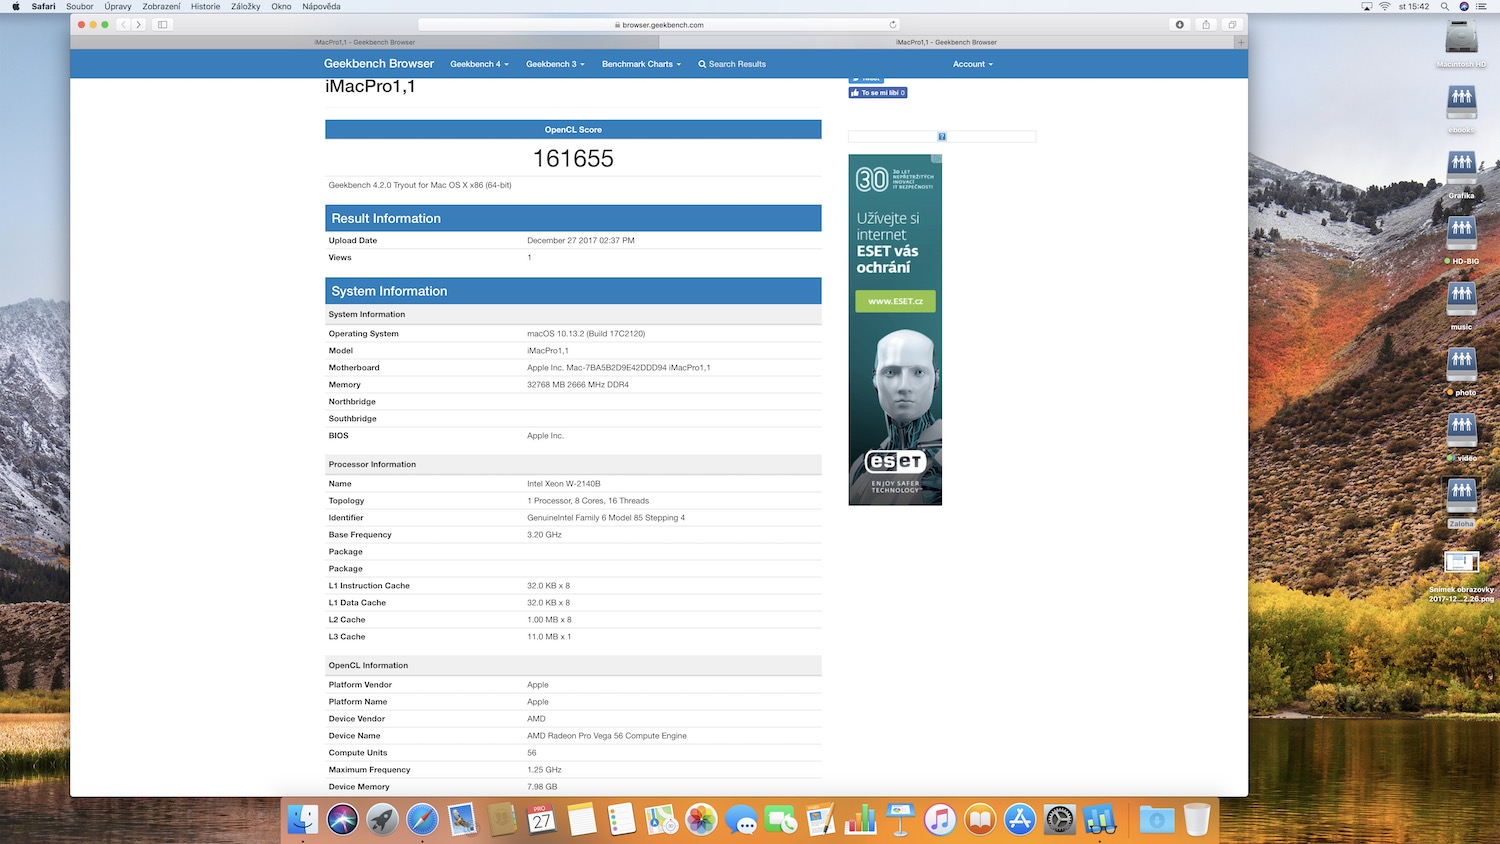The width and height of the screenshot is (1500, 844).
Task: Go to Geekbench Browser home
Action: 379,64
